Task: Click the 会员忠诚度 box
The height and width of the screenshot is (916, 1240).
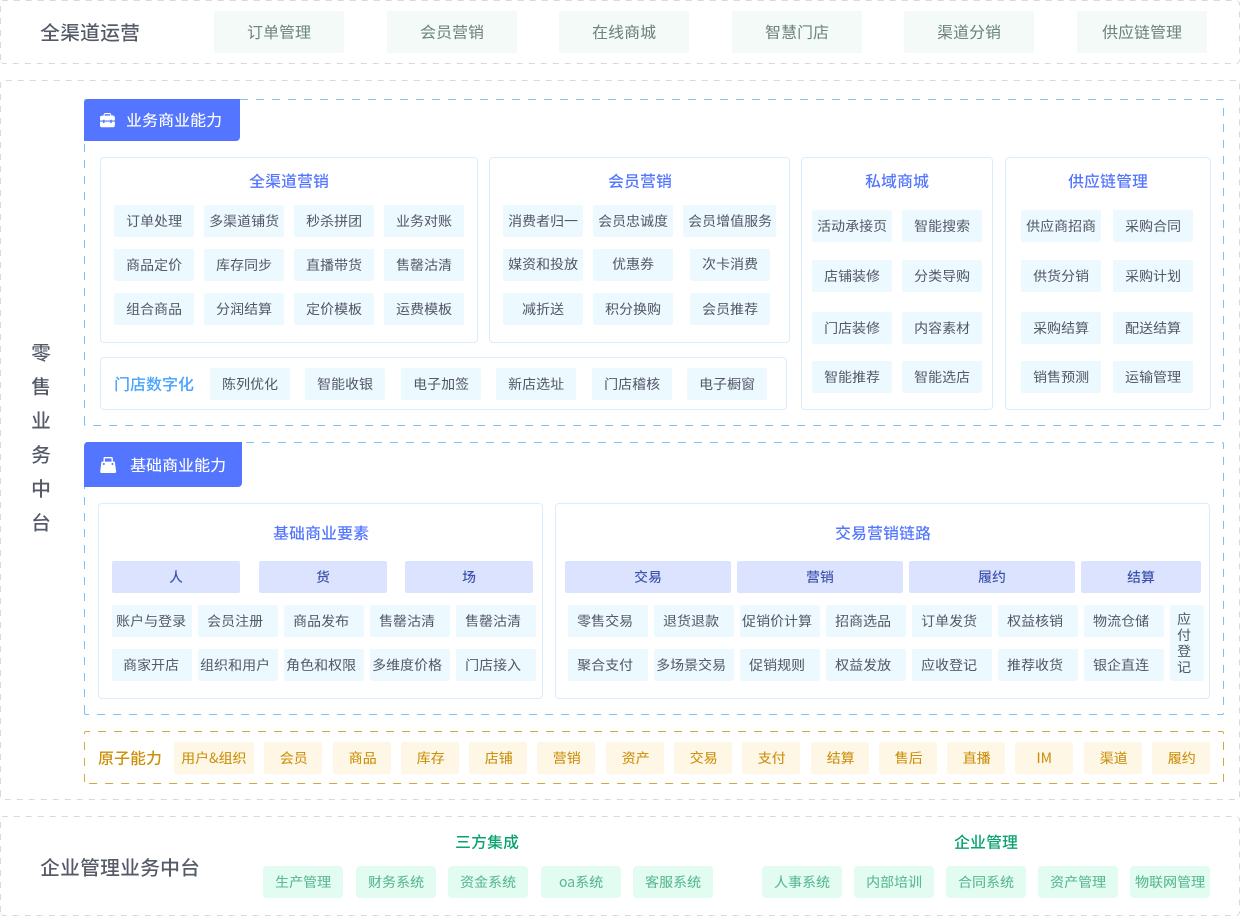Action: click(633, 221)
